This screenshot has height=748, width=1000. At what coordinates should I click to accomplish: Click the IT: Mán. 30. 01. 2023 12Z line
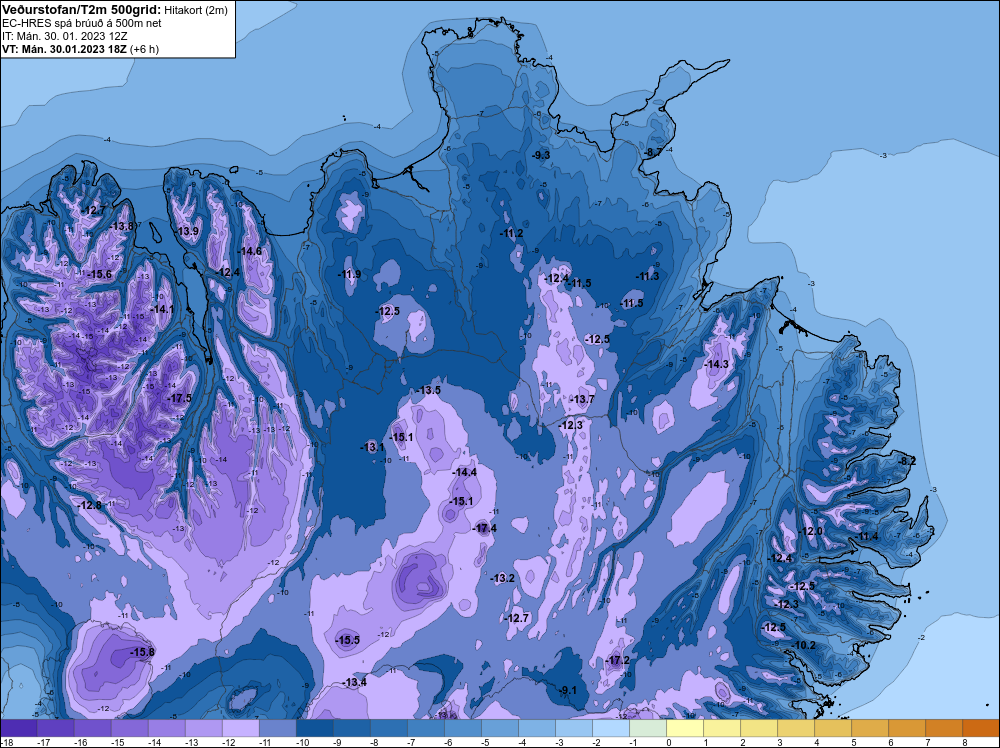[x=64, y=36]
